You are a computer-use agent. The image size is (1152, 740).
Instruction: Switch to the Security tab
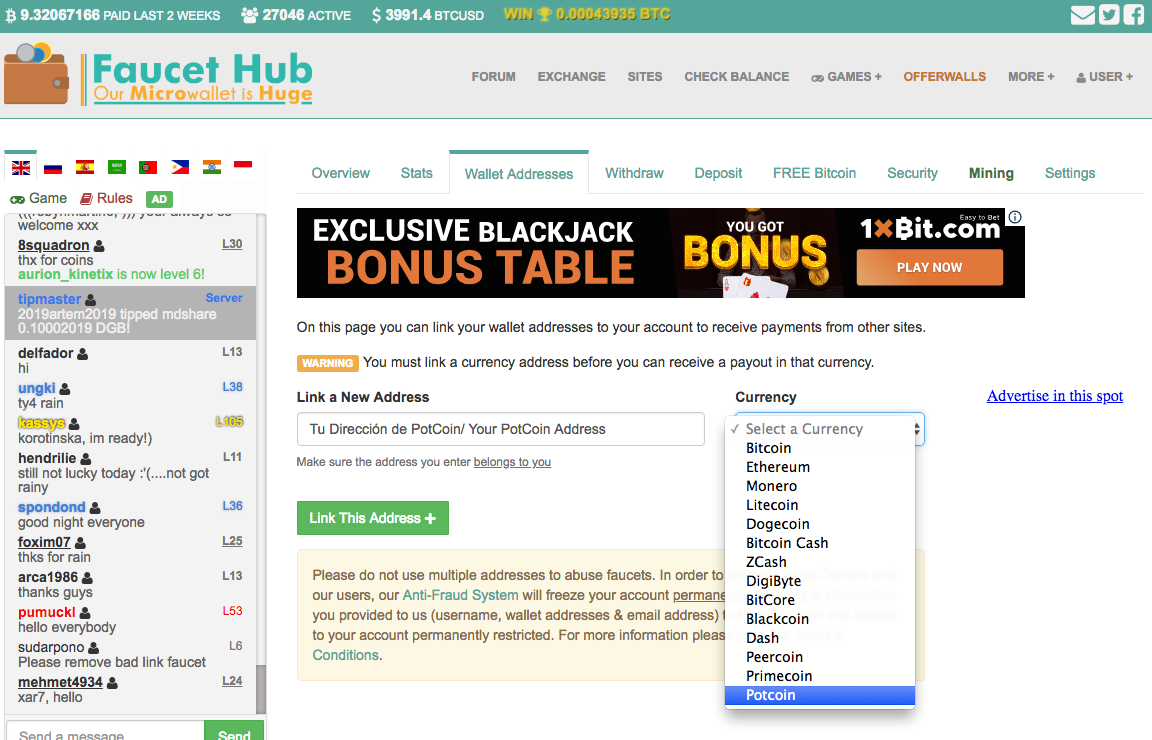pyautogui.click(x=912, y=173)
